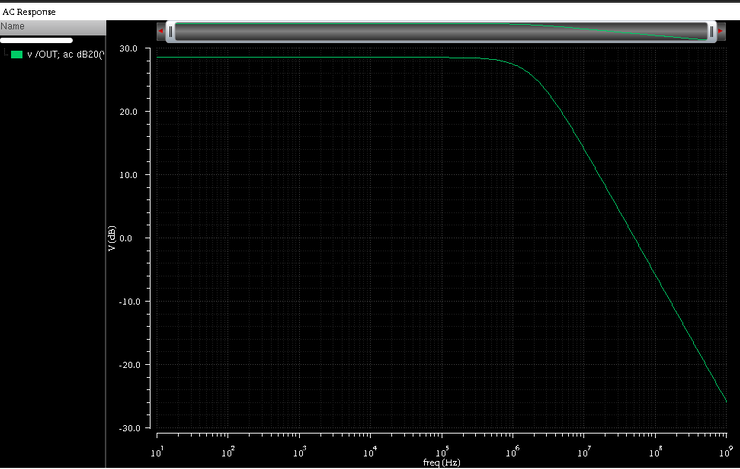
Task: Click the white scrollbar under Name header
Action: point(36,41)
